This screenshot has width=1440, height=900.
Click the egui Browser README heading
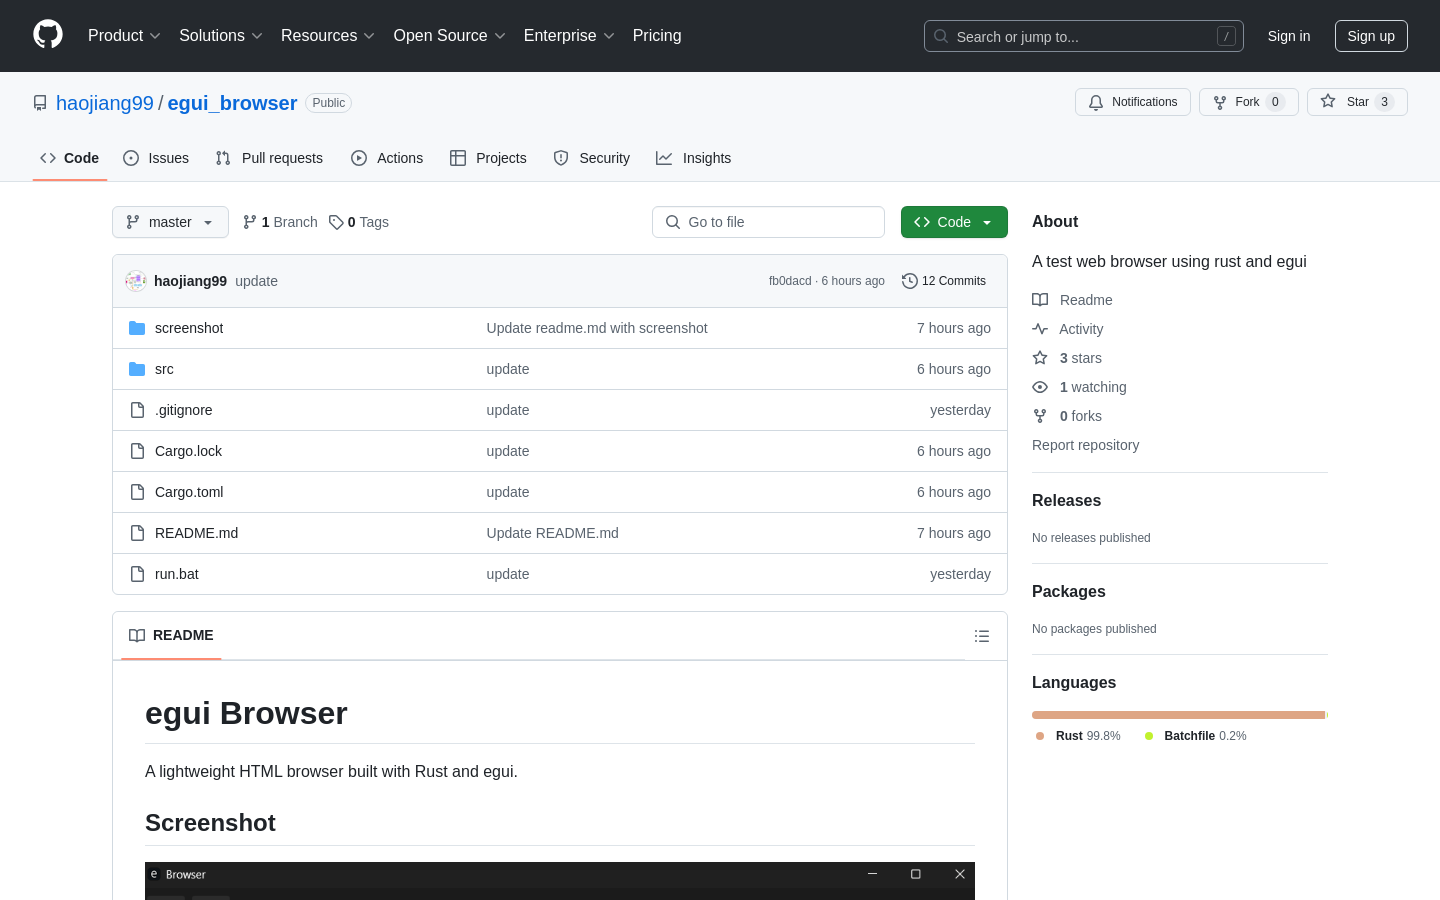(x=246, y=713)
